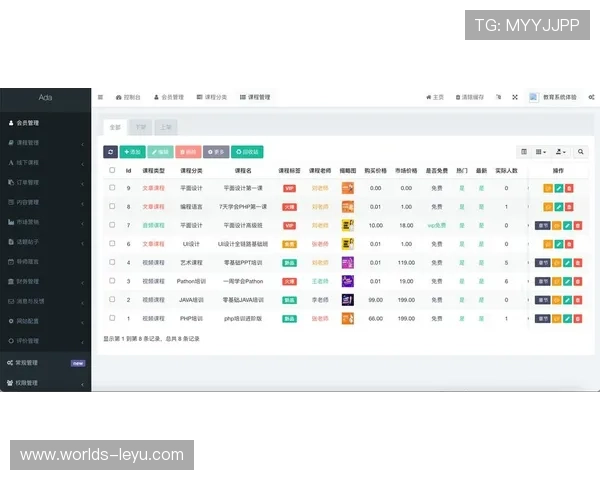600x480 pixels.
Task: Click the red delete icon for row 9
Action: (x=569, y=188)
